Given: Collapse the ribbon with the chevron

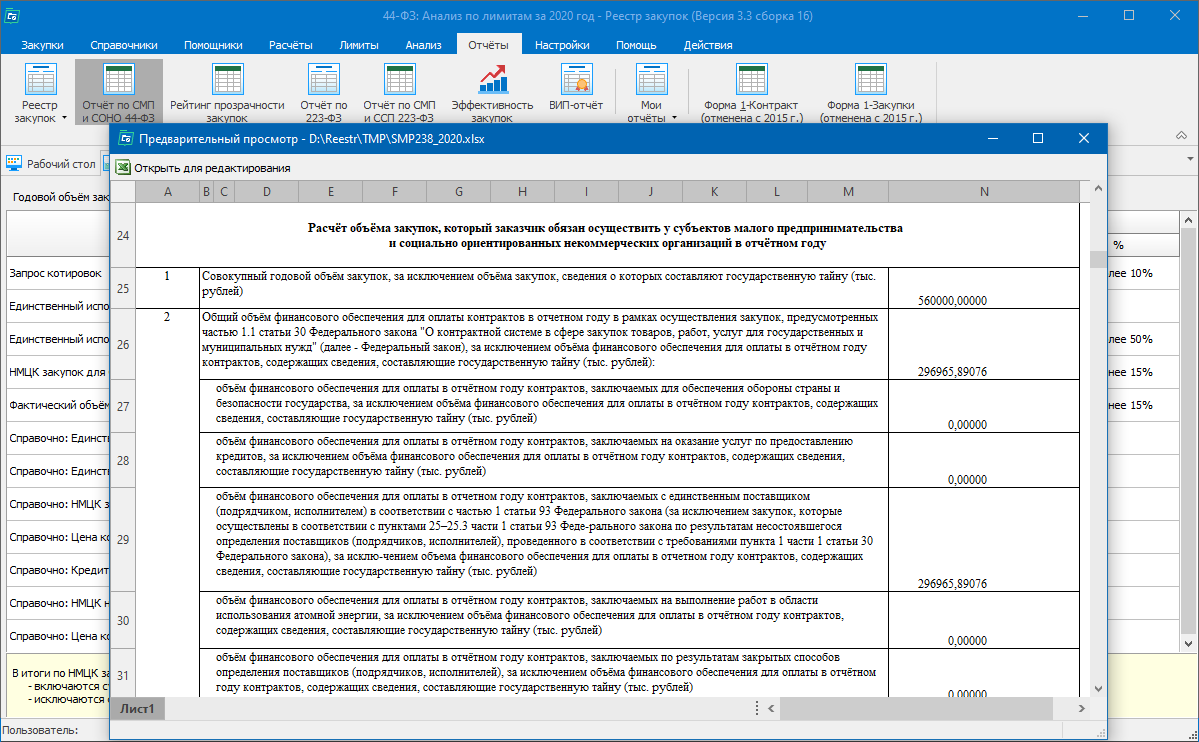Looking at the screenshot, I should 1181,135.
